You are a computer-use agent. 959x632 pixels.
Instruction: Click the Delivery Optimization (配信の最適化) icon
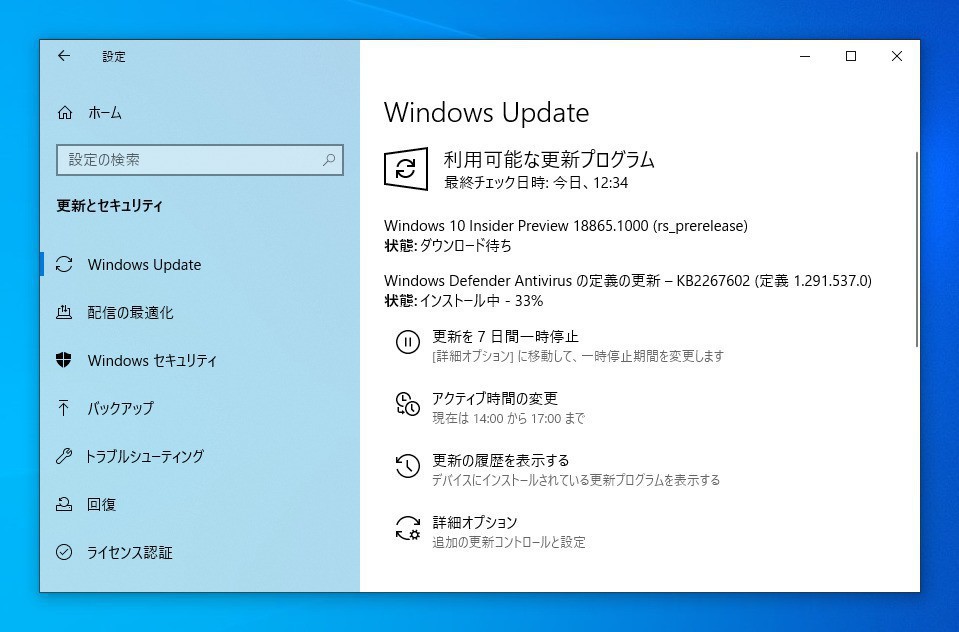coord(64,312)
